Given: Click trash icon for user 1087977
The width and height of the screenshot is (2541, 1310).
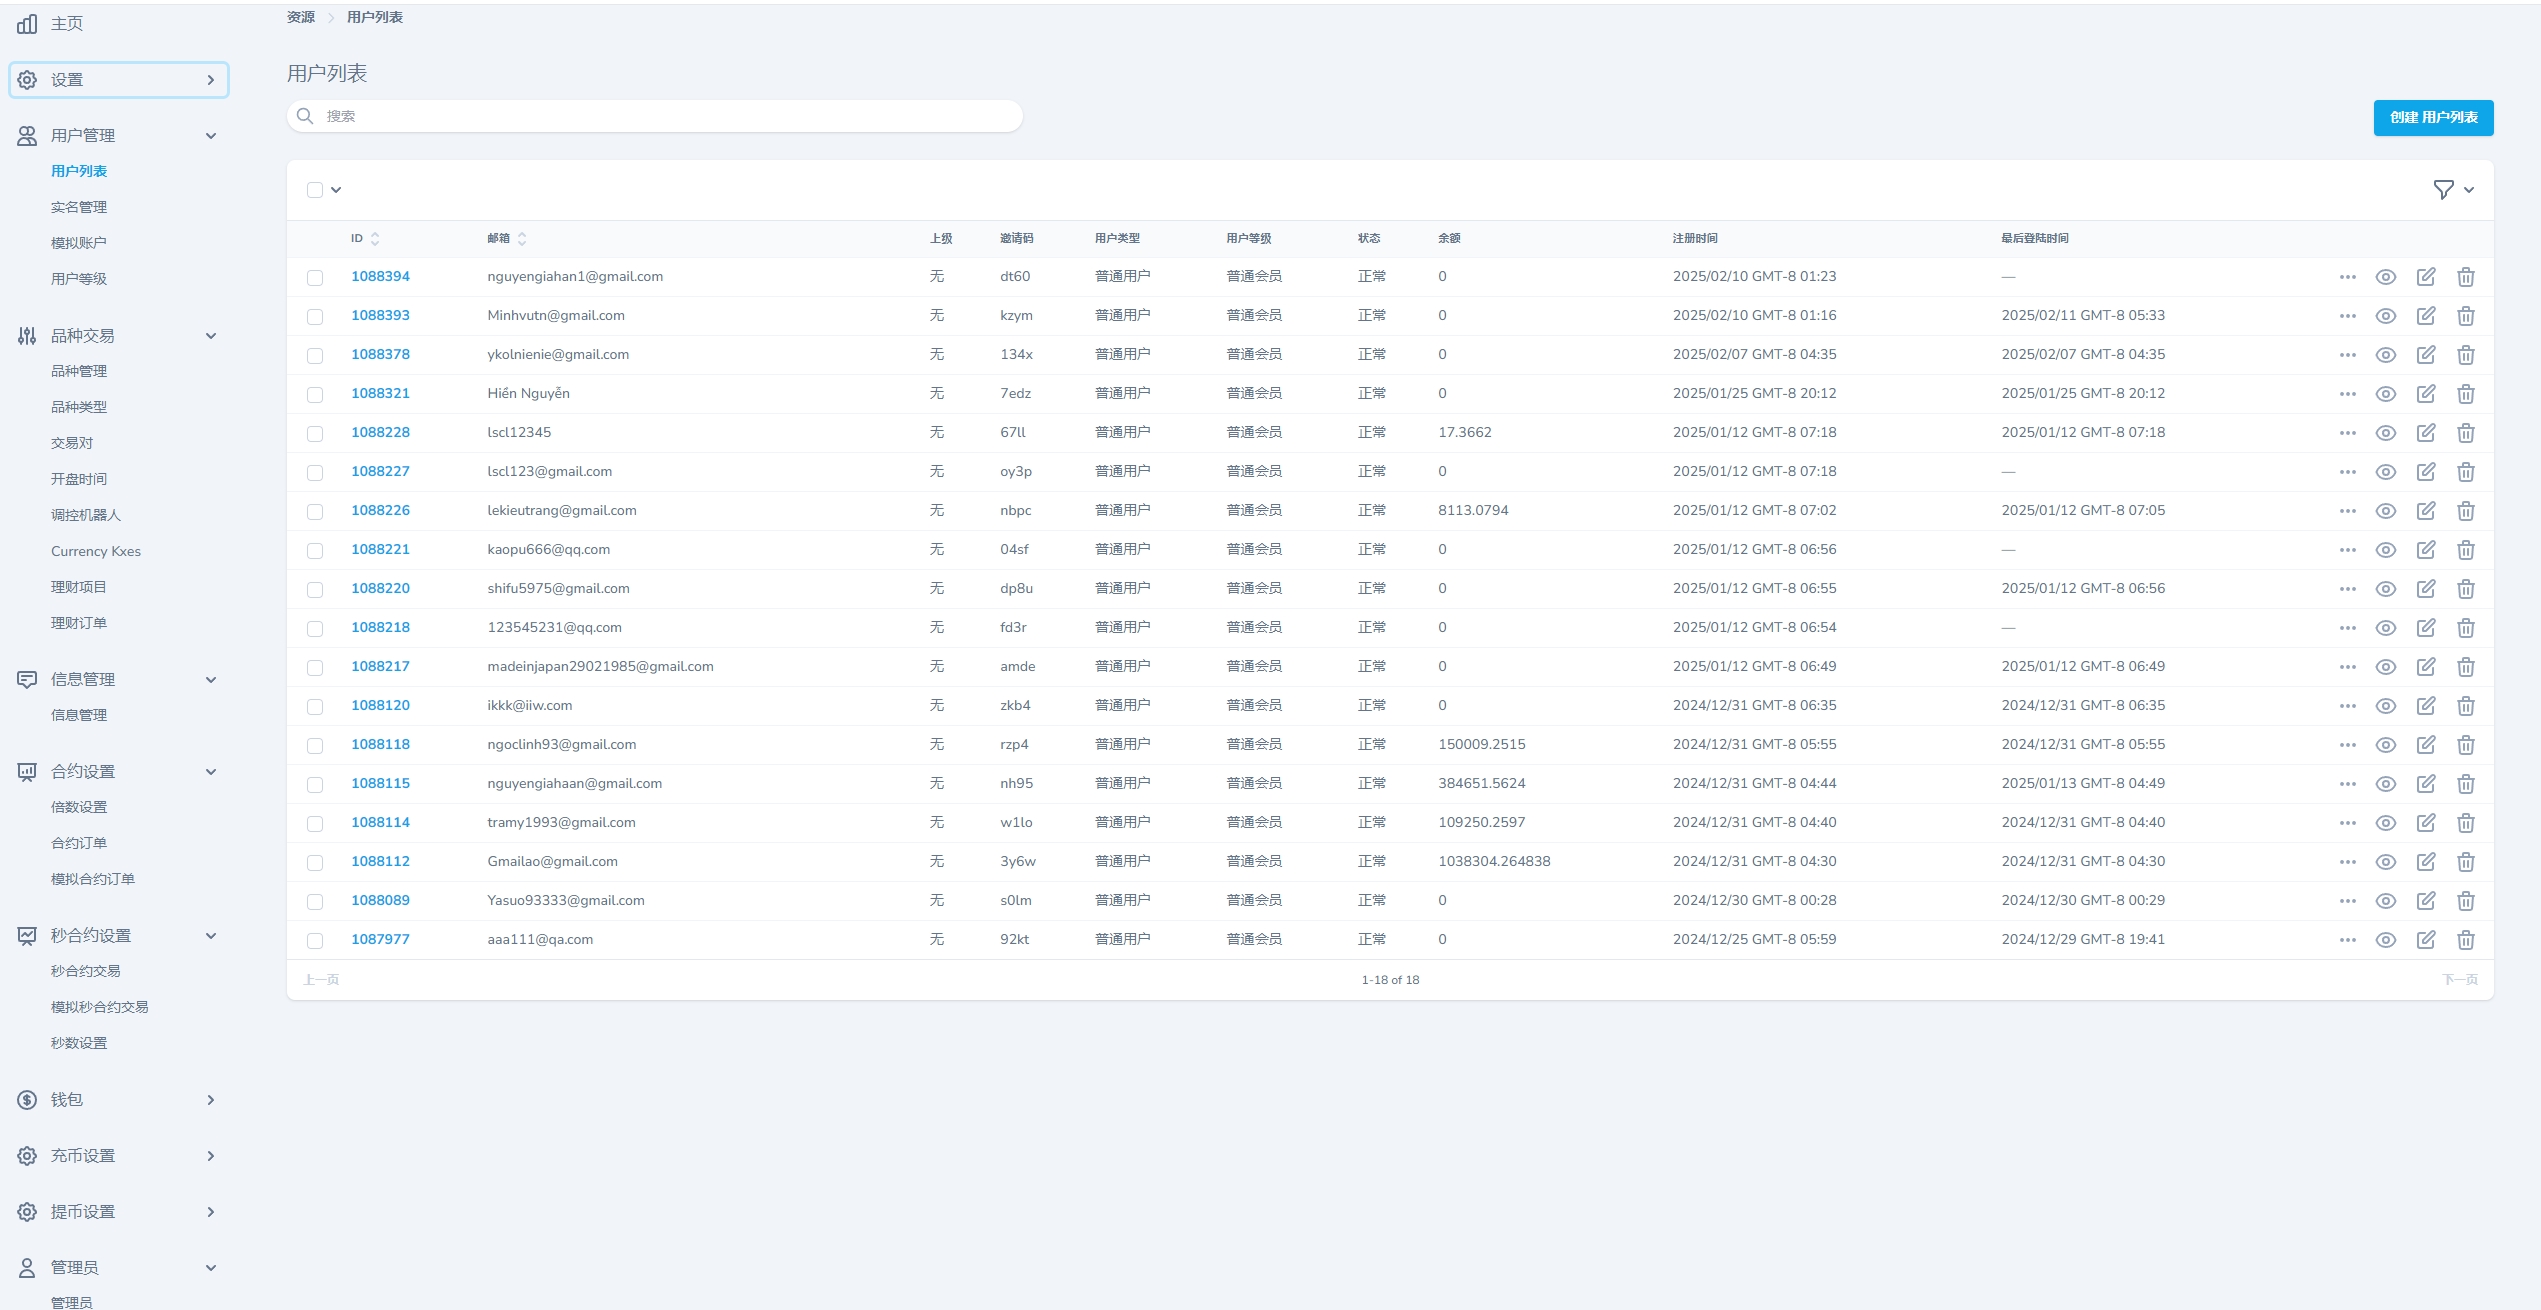Looking at the screenshot, I should click(x=2465, y=940).
